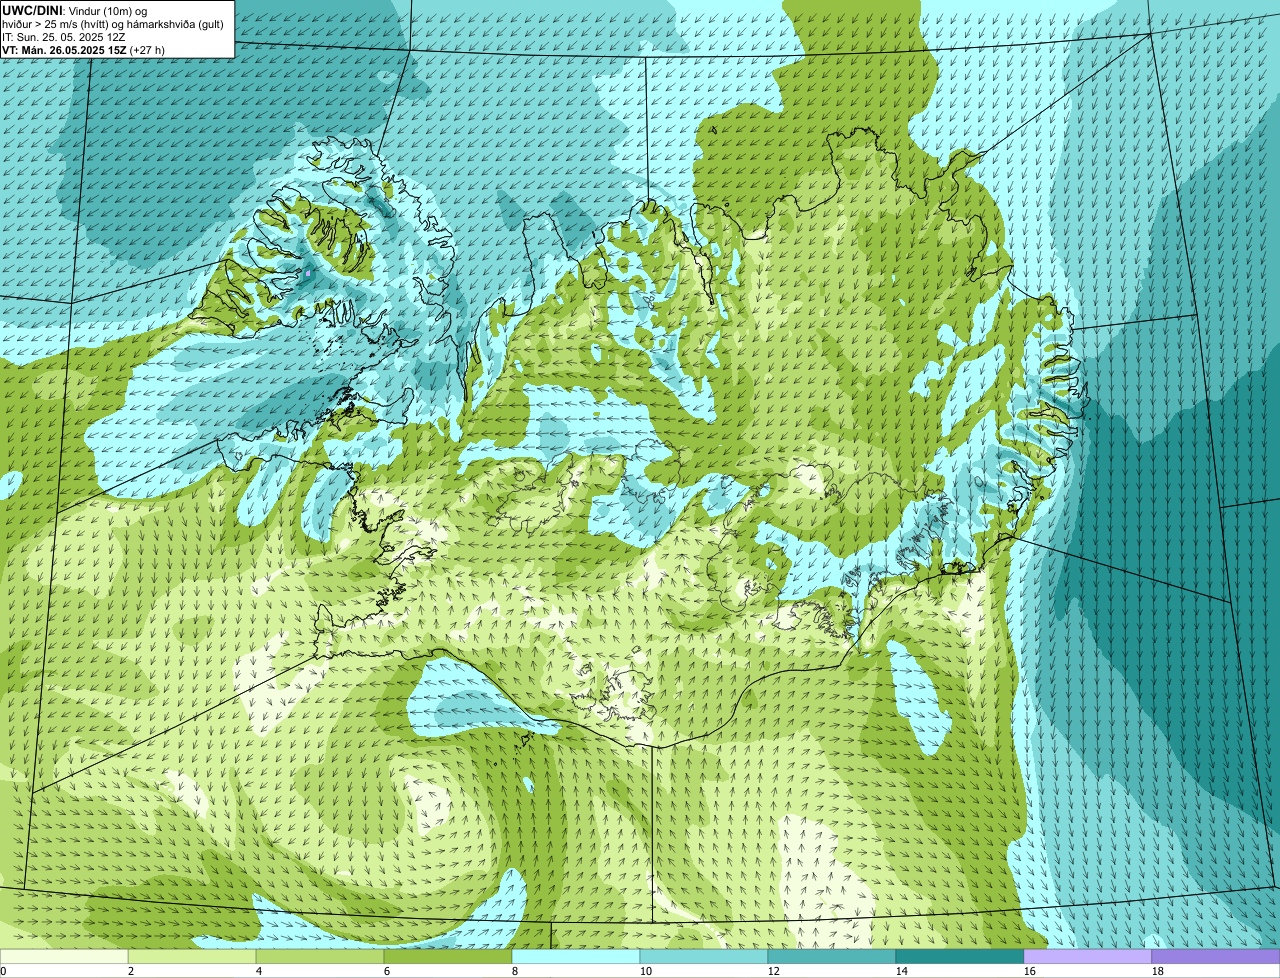Image resolution: width=1280 pixels, height=978 pixels.
Task: Click the '14' label on the wind scale
Action: pyautogui.click(x=902, y=971)
